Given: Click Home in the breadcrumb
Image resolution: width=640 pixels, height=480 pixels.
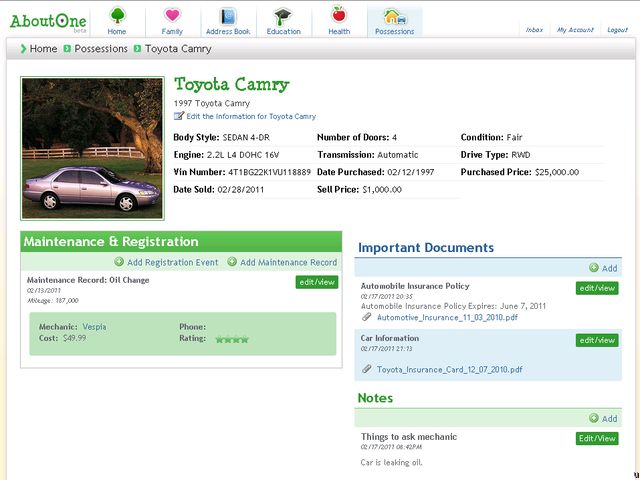Looking at the screenshot, I should point(43,49).
